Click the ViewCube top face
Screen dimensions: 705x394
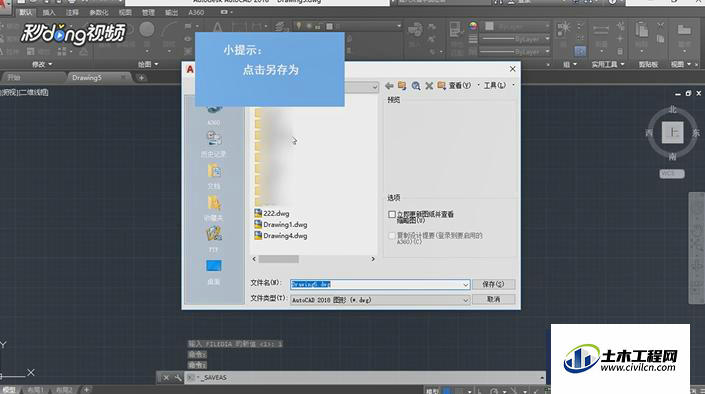[x=673, y=133]
